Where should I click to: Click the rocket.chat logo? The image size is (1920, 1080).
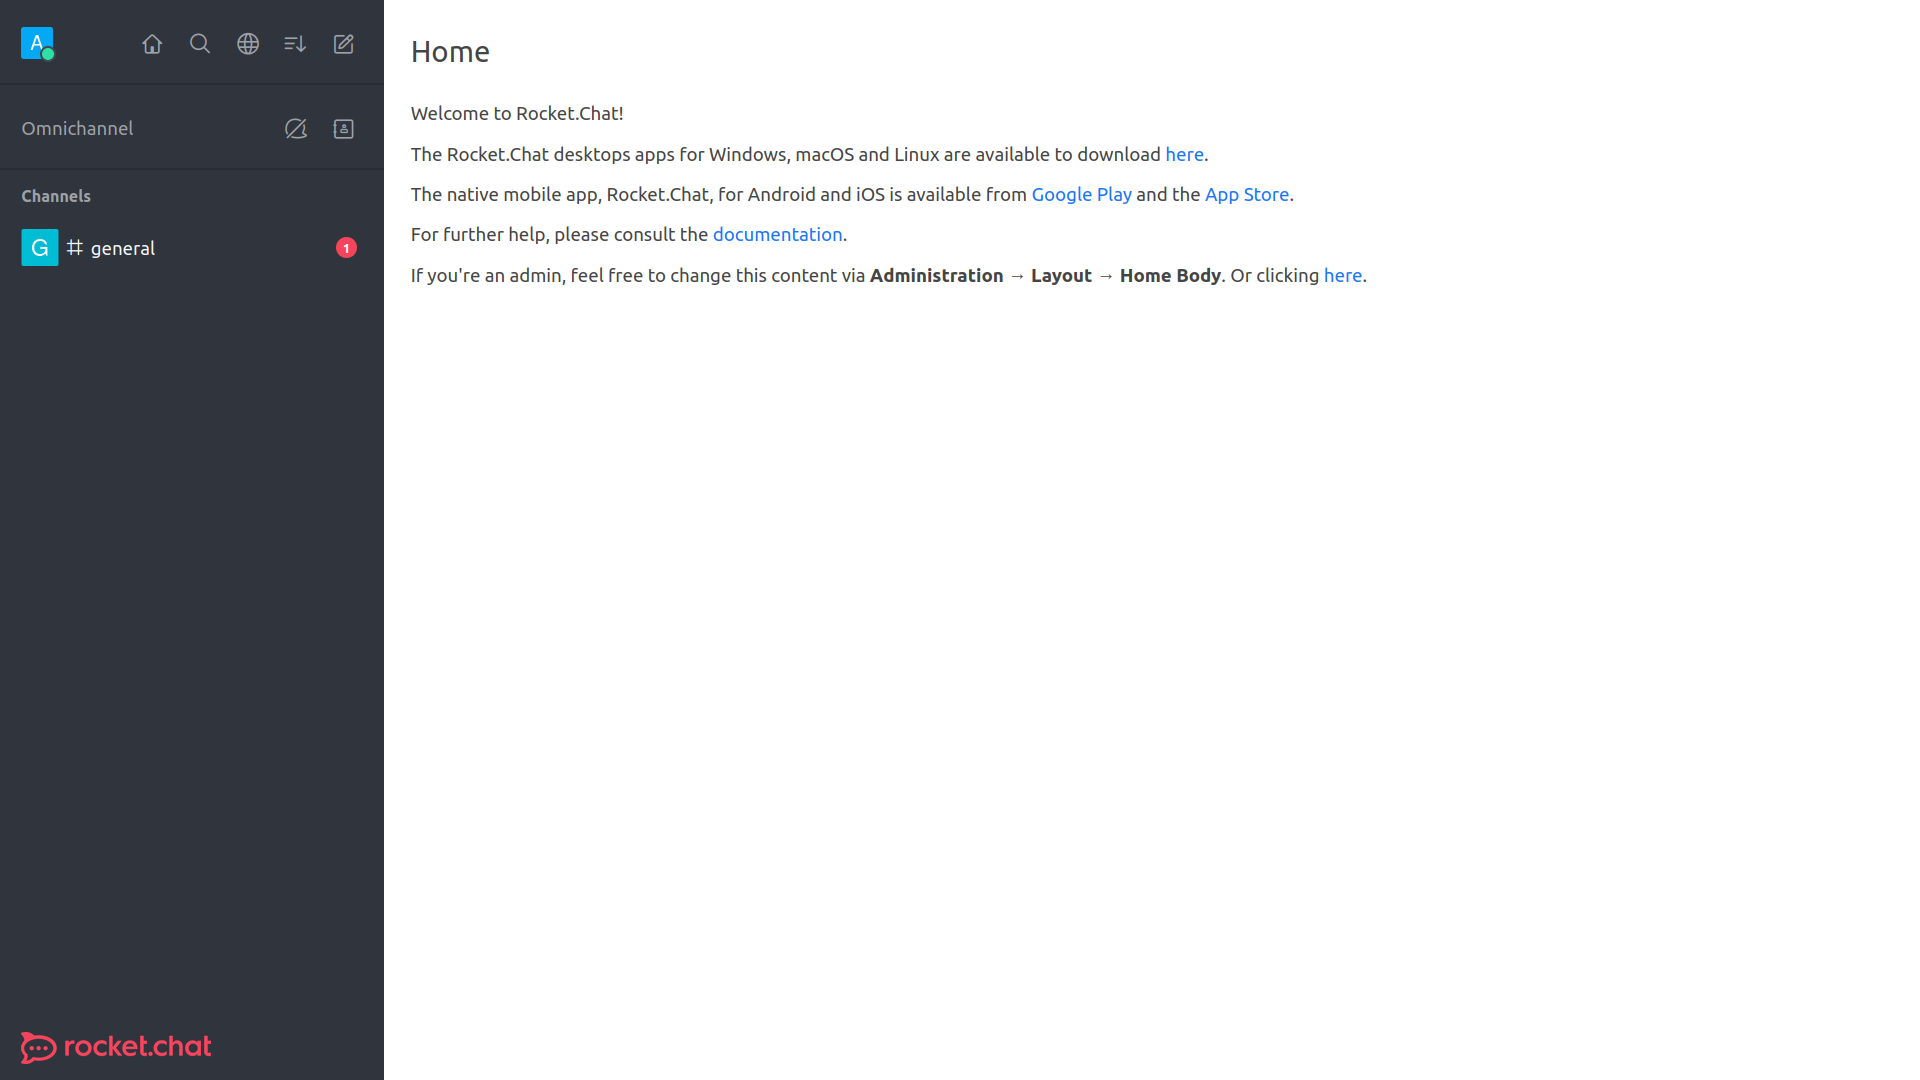115,1046
